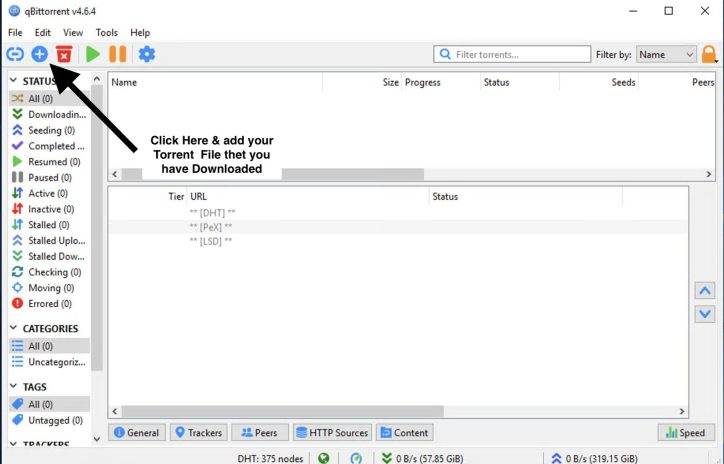724x464 pixels.
Task: Open the Tools menu
Action: click(107, 32)
